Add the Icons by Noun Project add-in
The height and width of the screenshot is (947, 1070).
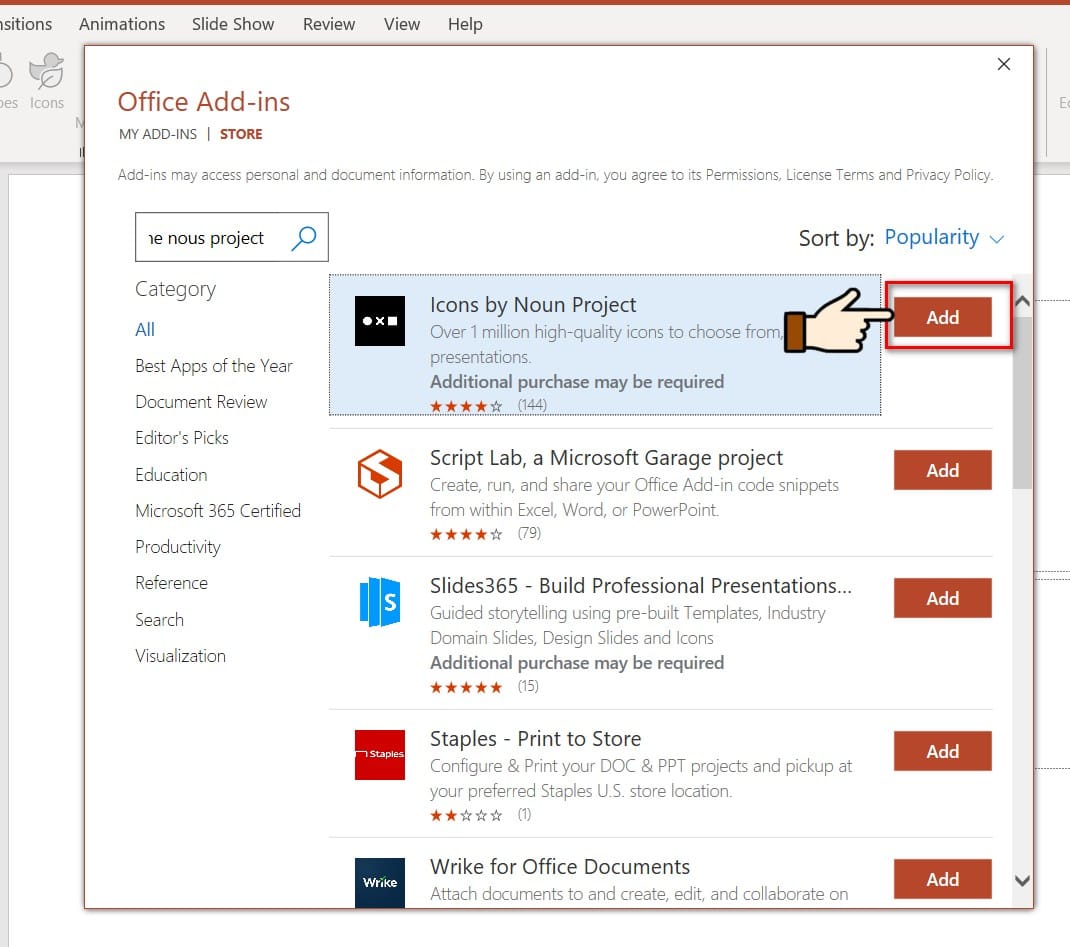coord(942,317)
